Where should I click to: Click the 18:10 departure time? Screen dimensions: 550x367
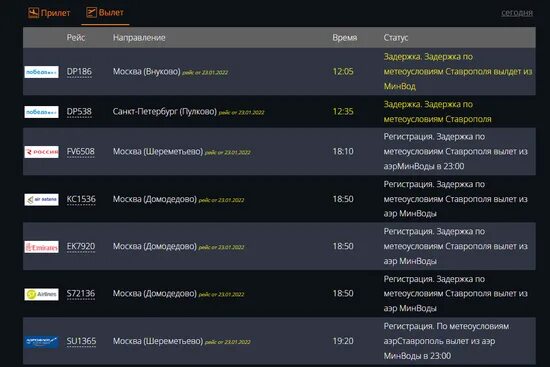[x=343, y=152]
